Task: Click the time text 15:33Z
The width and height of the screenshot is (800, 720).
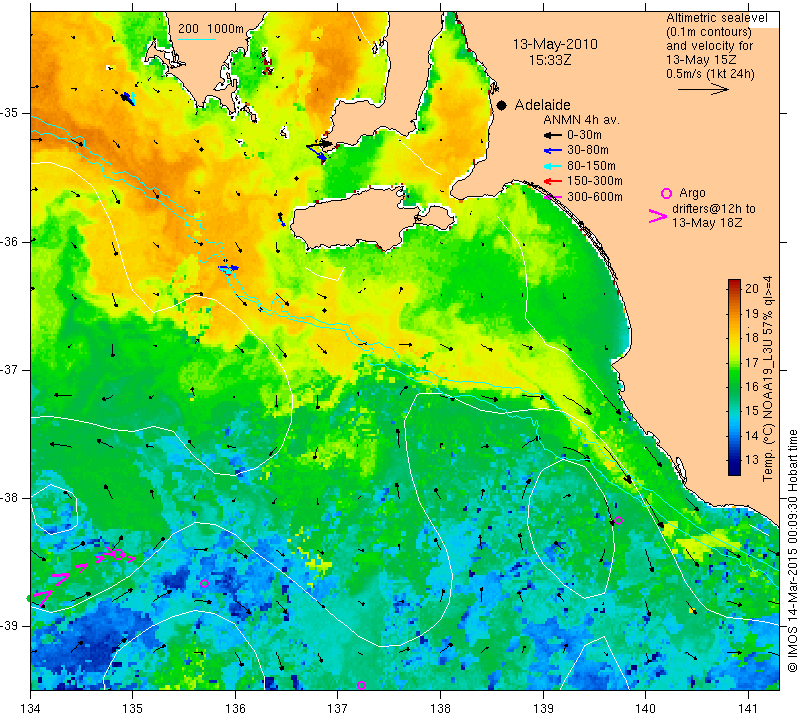Action: click(x=549, y=60)
